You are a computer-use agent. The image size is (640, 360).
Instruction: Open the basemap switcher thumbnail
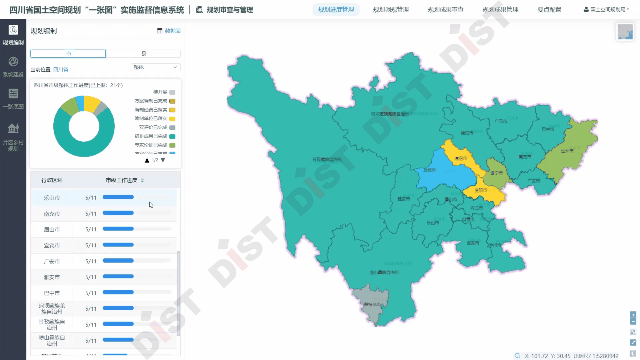click(625, 32)
